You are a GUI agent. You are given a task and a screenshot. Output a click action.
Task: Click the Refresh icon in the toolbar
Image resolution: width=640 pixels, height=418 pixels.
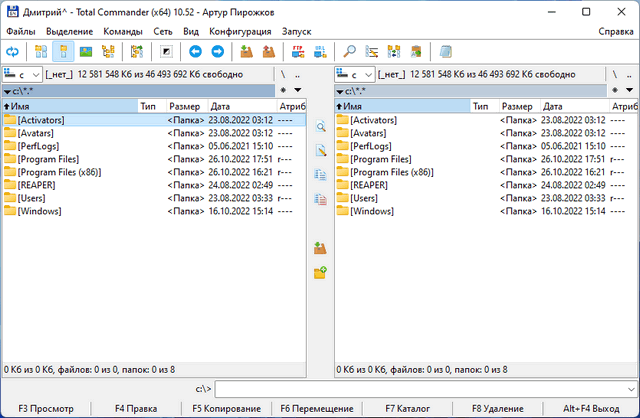(x=12, y=51)
